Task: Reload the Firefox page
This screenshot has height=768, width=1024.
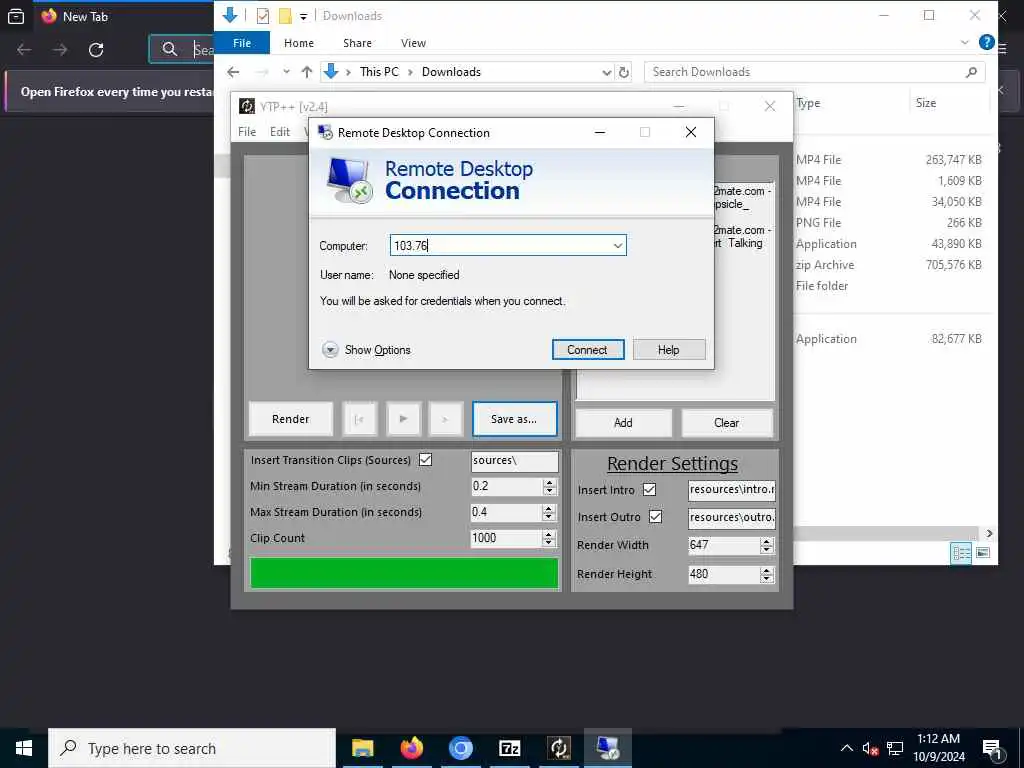Action: click(x=96, y=50)
